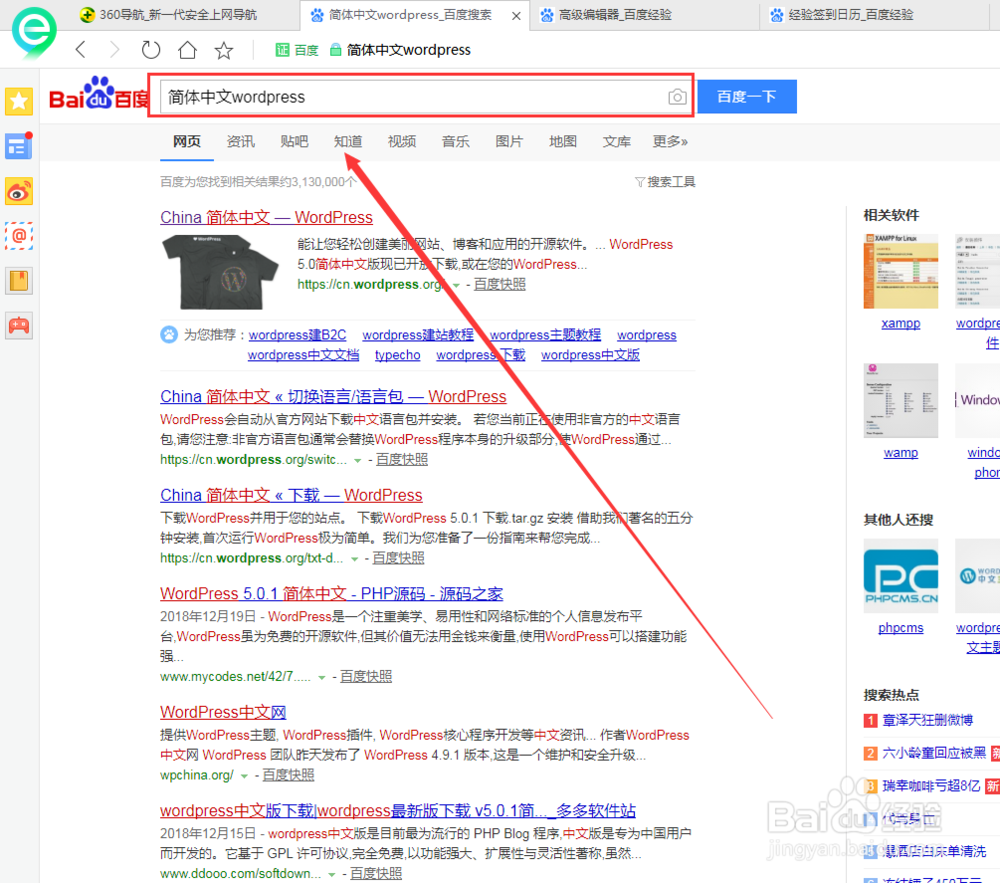The image size is (1000, 883).
Task: Expand 更多» search categories
Action: (670, 142)
